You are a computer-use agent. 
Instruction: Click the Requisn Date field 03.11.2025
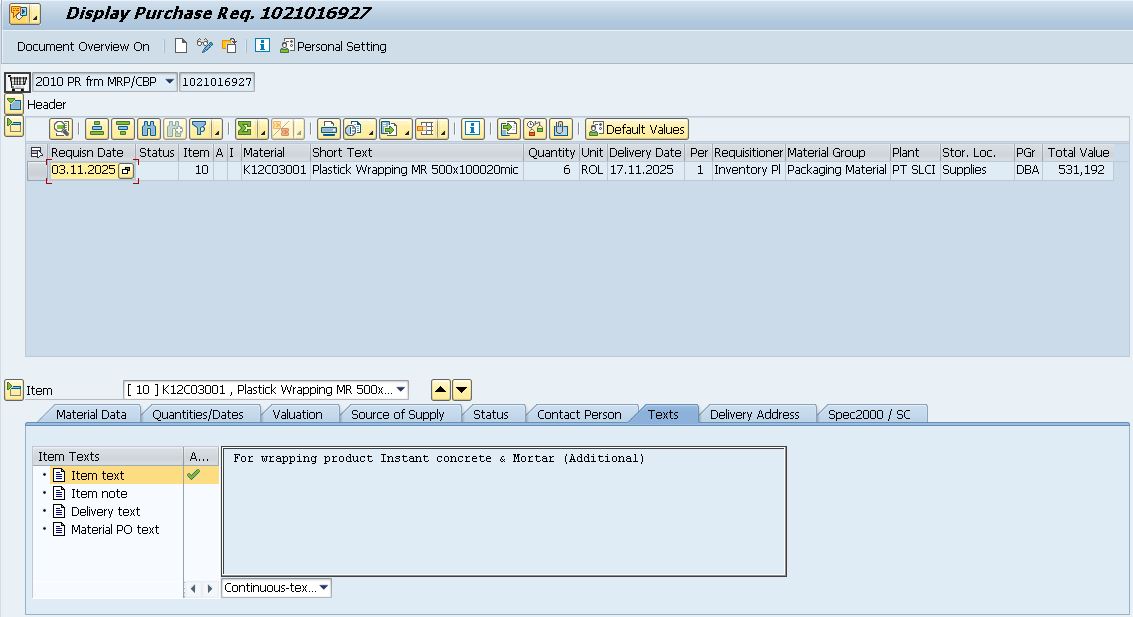coord(84,170)
